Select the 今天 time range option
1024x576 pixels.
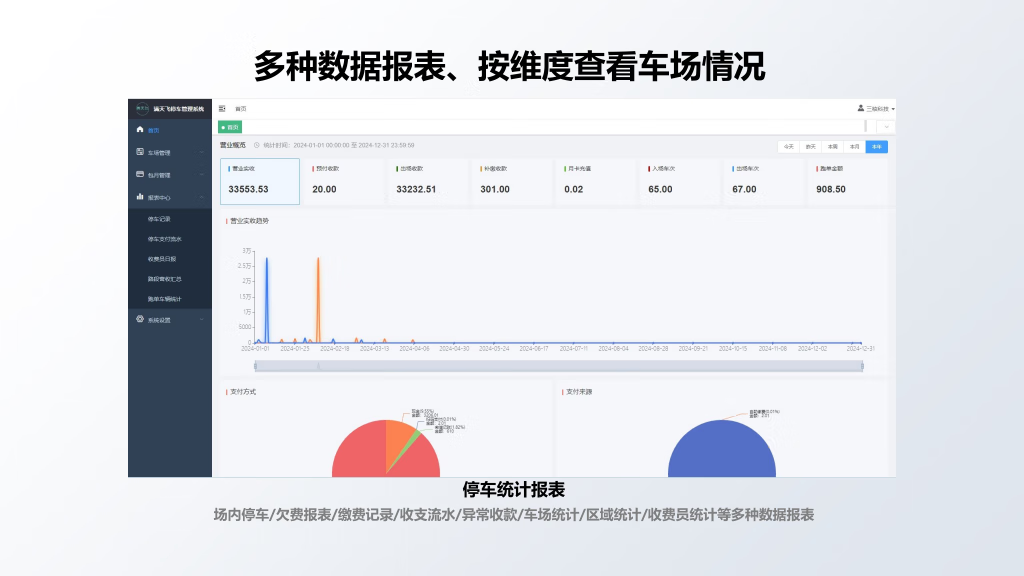[x=789, y=146]
